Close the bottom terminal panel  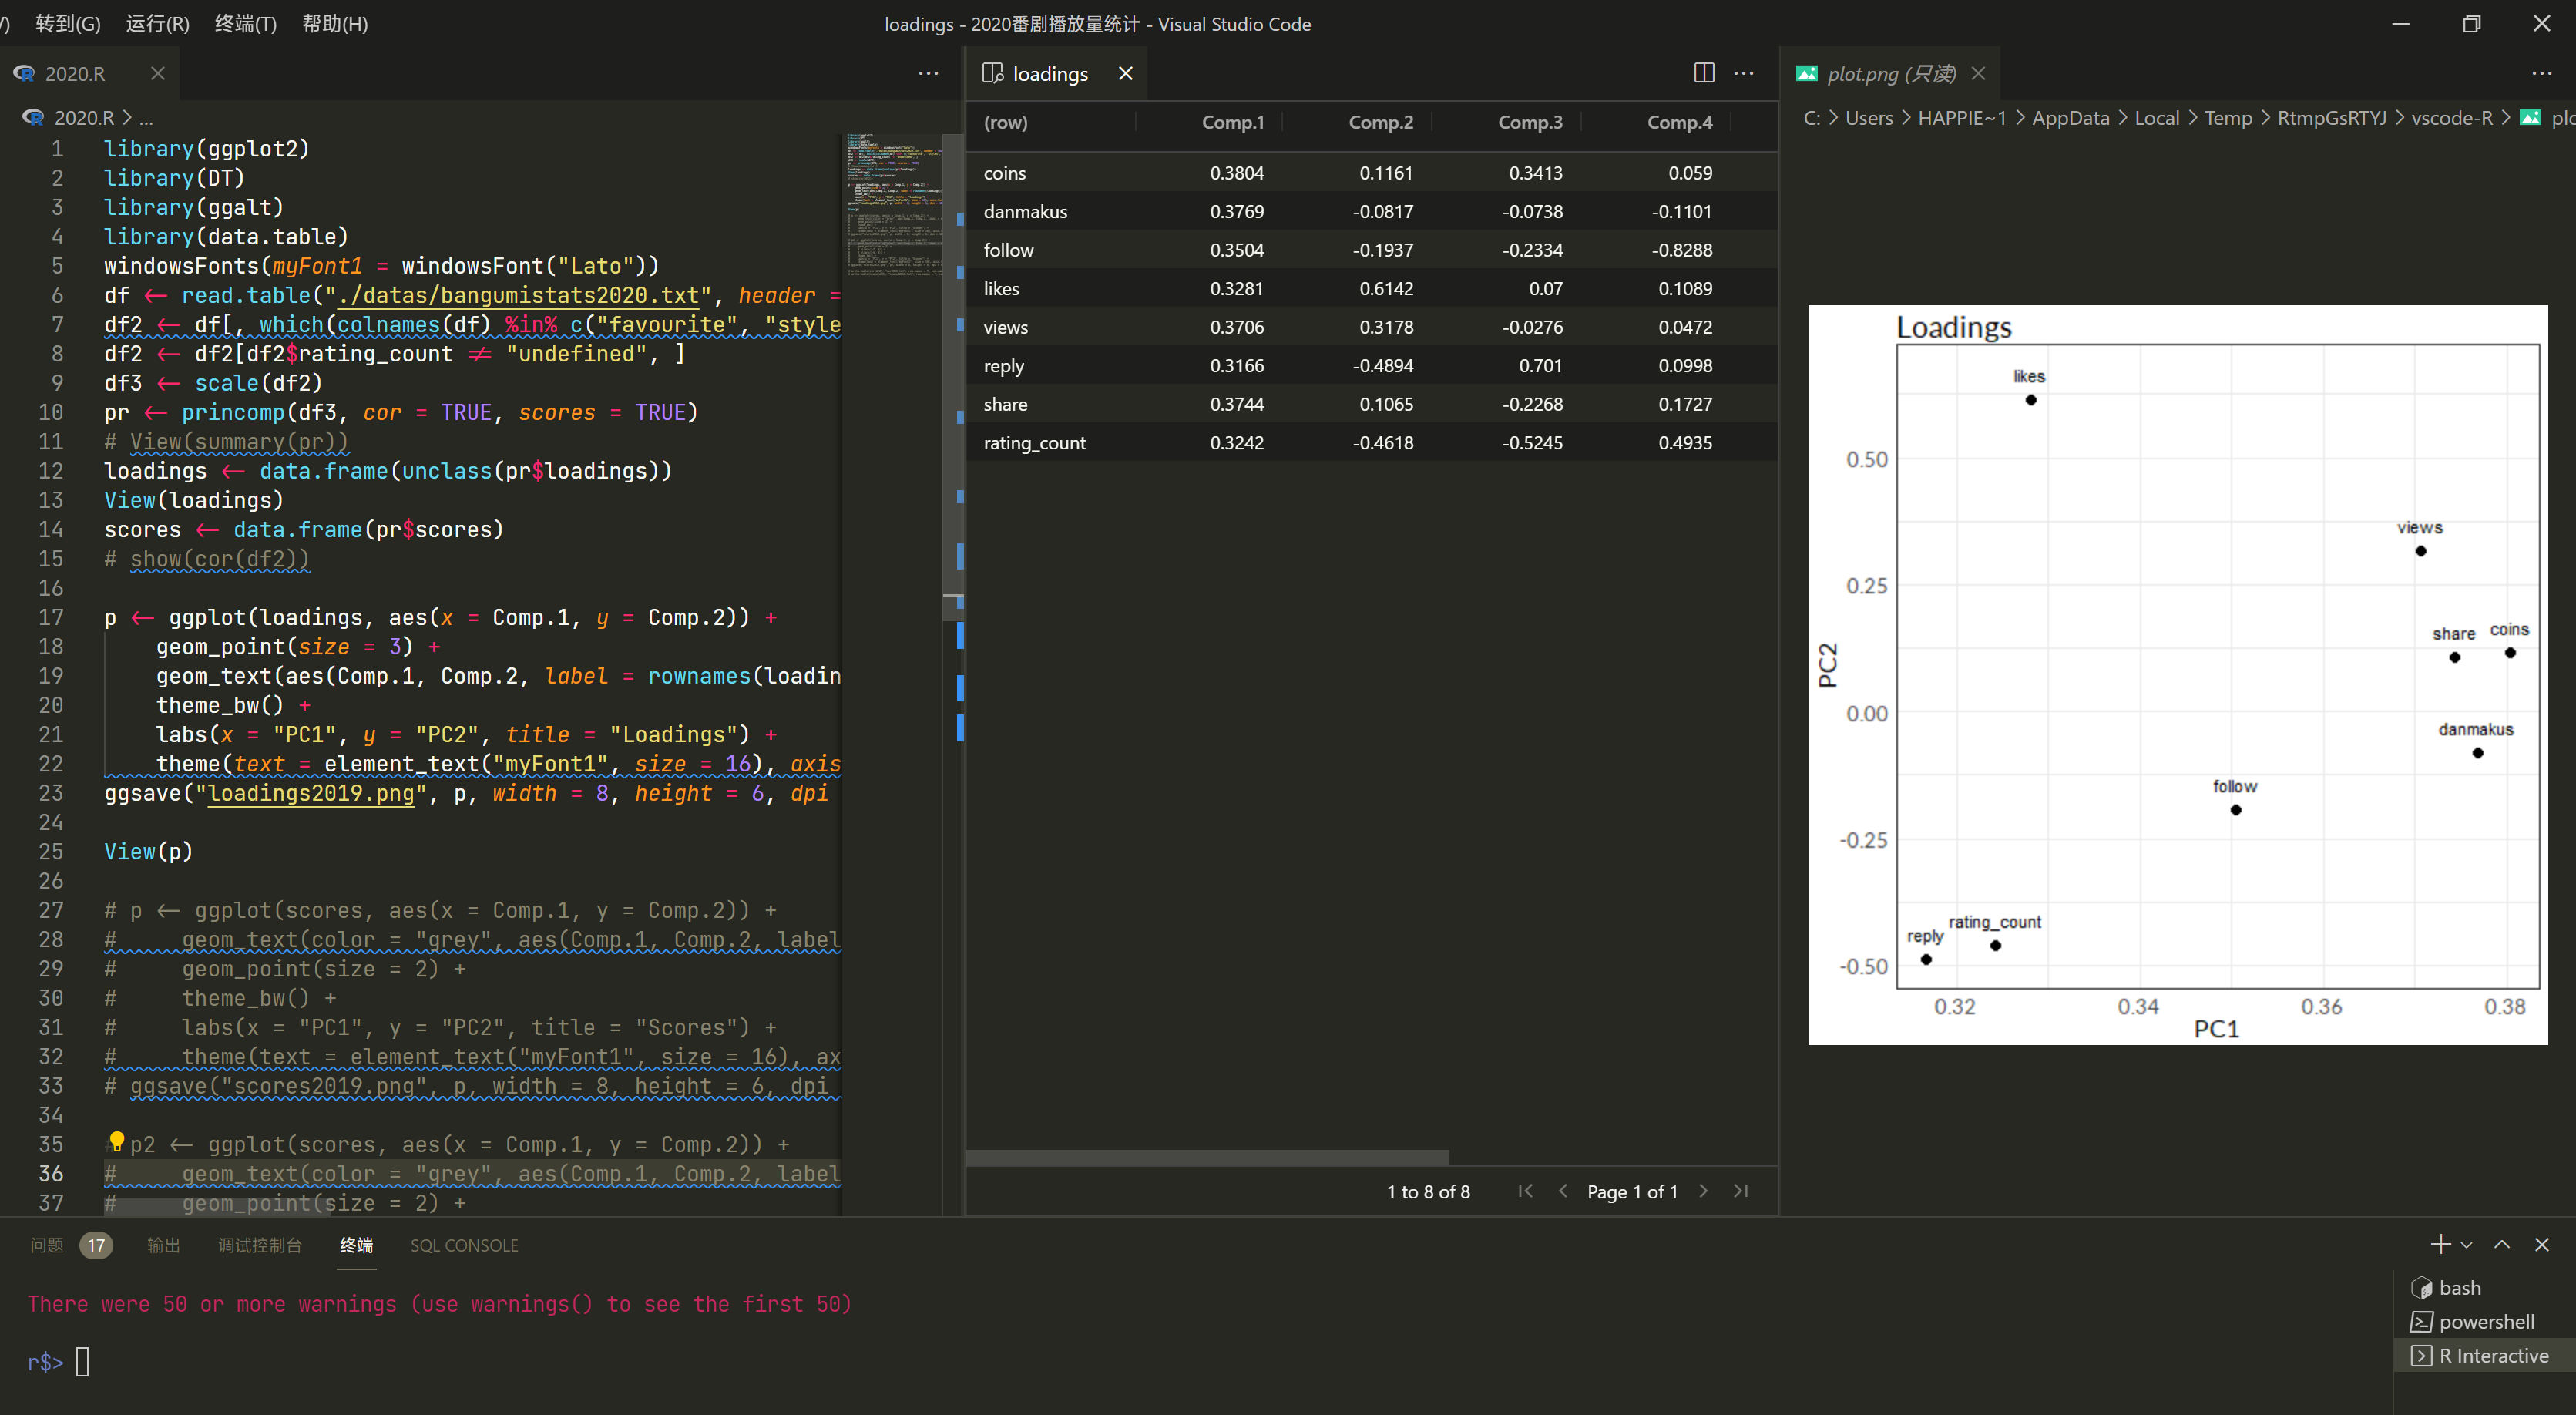pyautogui.click(x=2542, y=1244)
